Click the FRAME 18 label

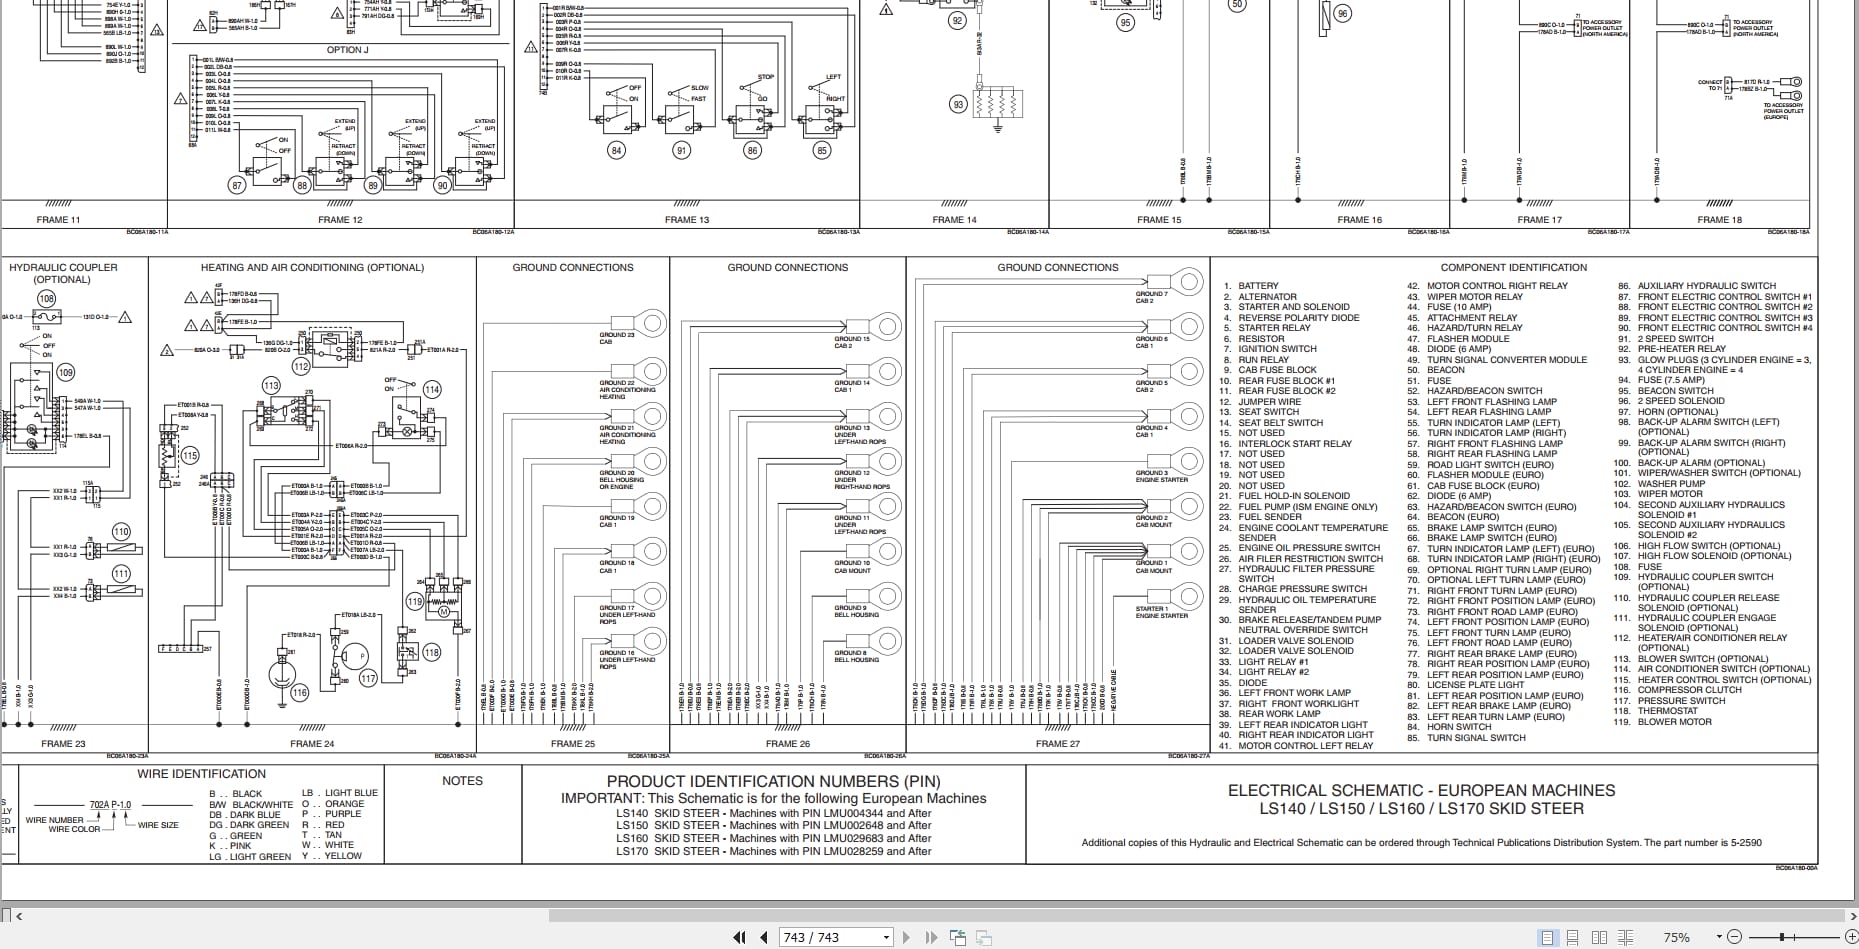[1719, 220]
